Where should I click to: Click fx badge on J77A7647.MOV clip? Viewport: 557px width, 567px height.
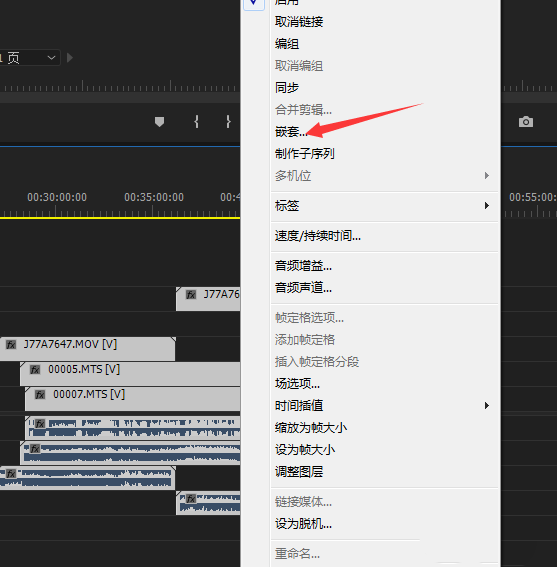(x=11, y=345)
